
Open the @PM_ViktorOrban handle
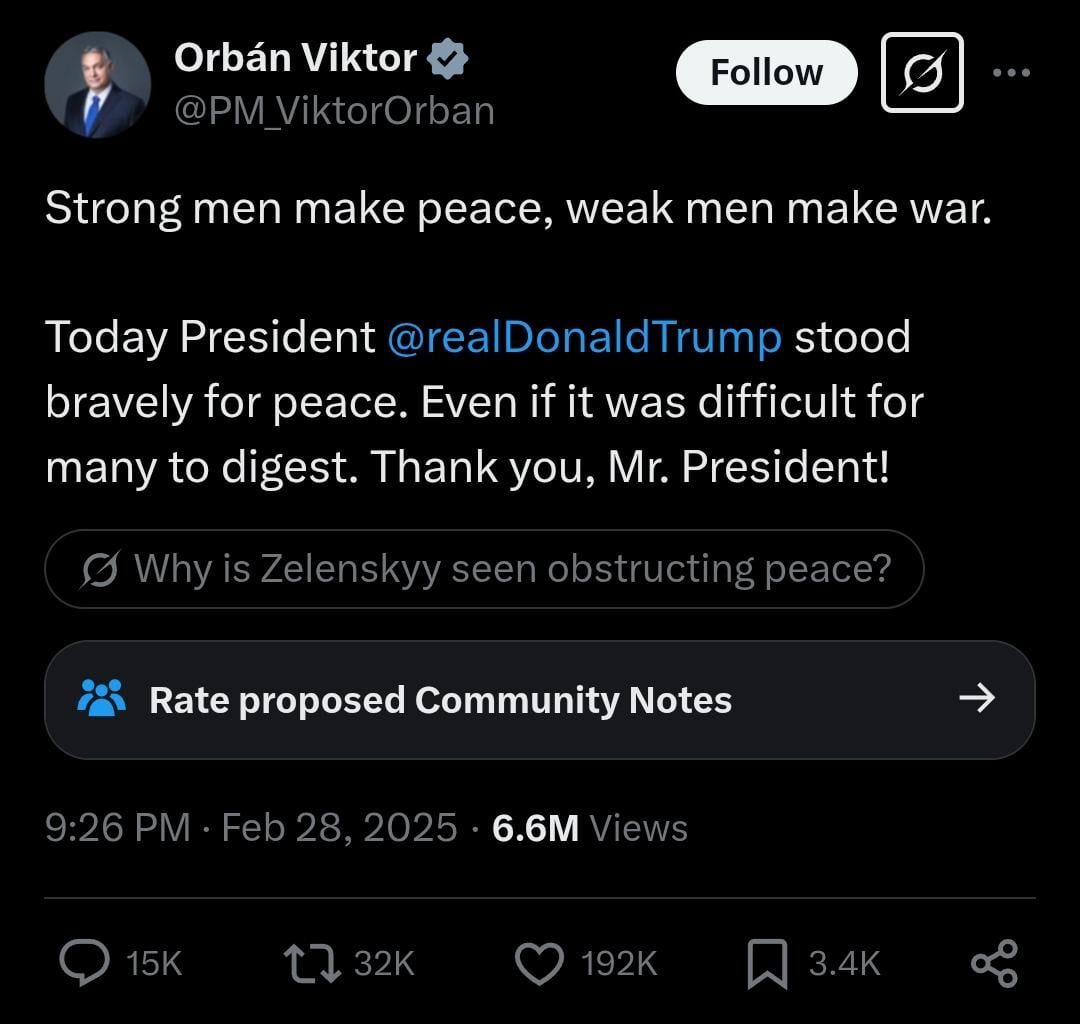(335, 111)
